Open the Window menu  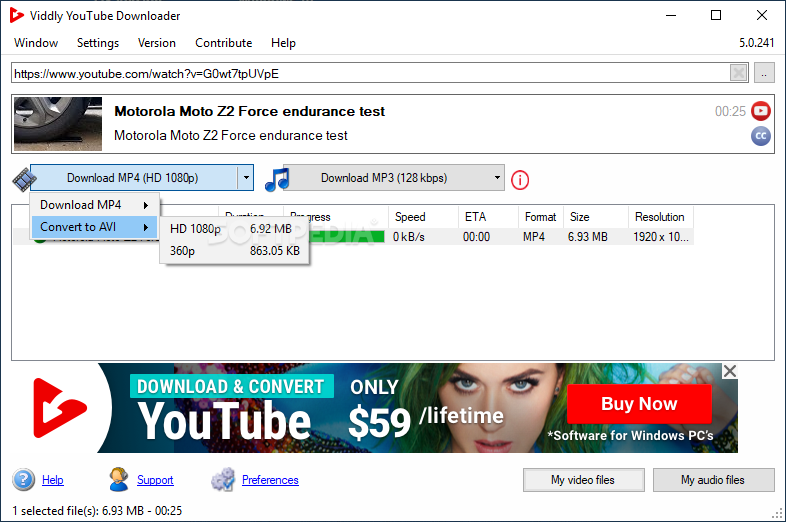coord(36,43)
